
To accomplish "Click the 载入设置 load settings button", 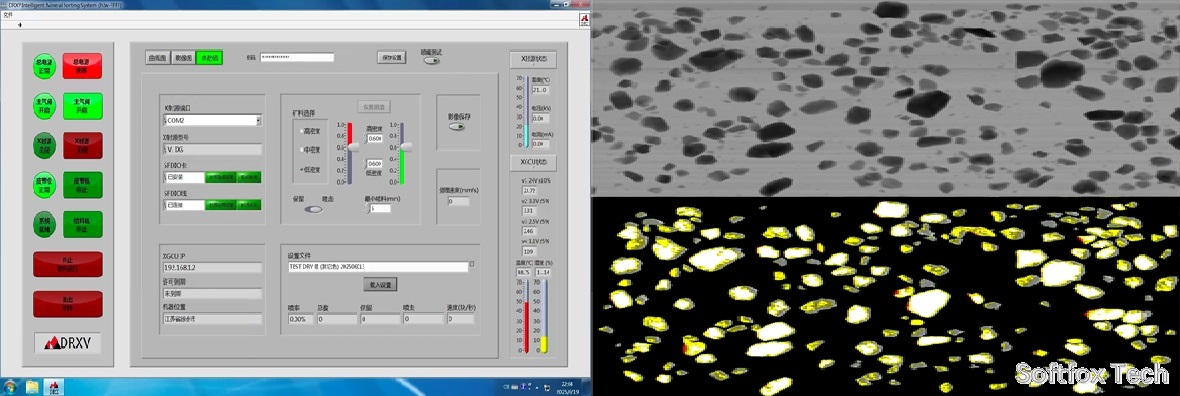I will tap(379, 285).
